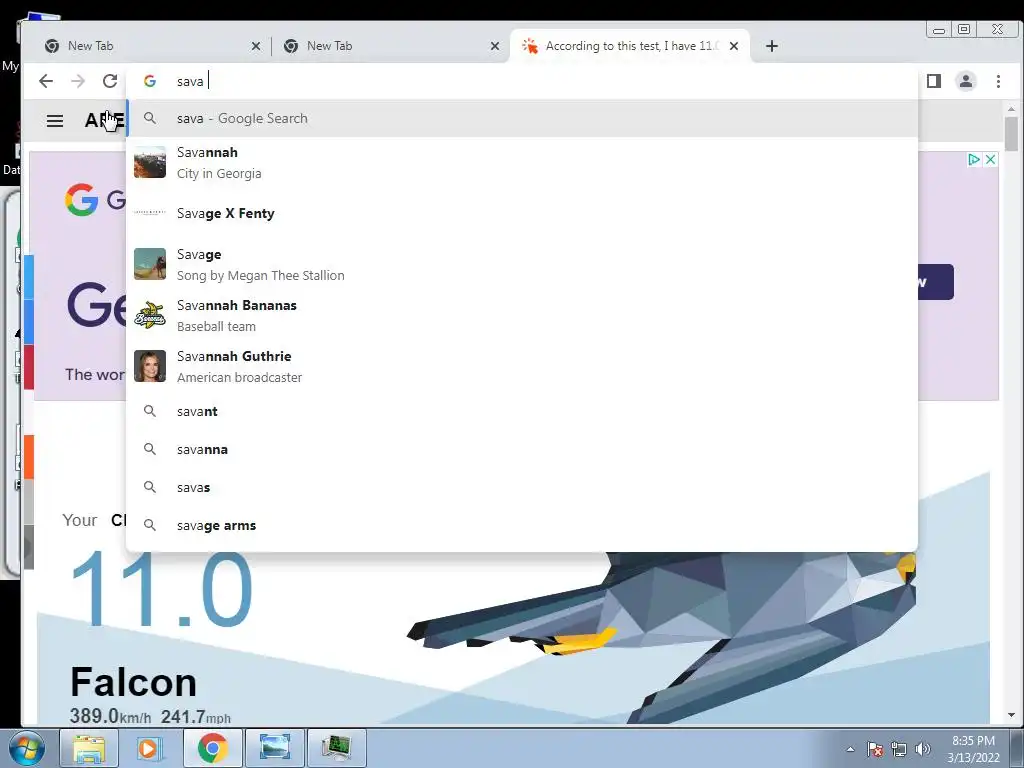Open the Chrome profile avatar

coord(966,81)
